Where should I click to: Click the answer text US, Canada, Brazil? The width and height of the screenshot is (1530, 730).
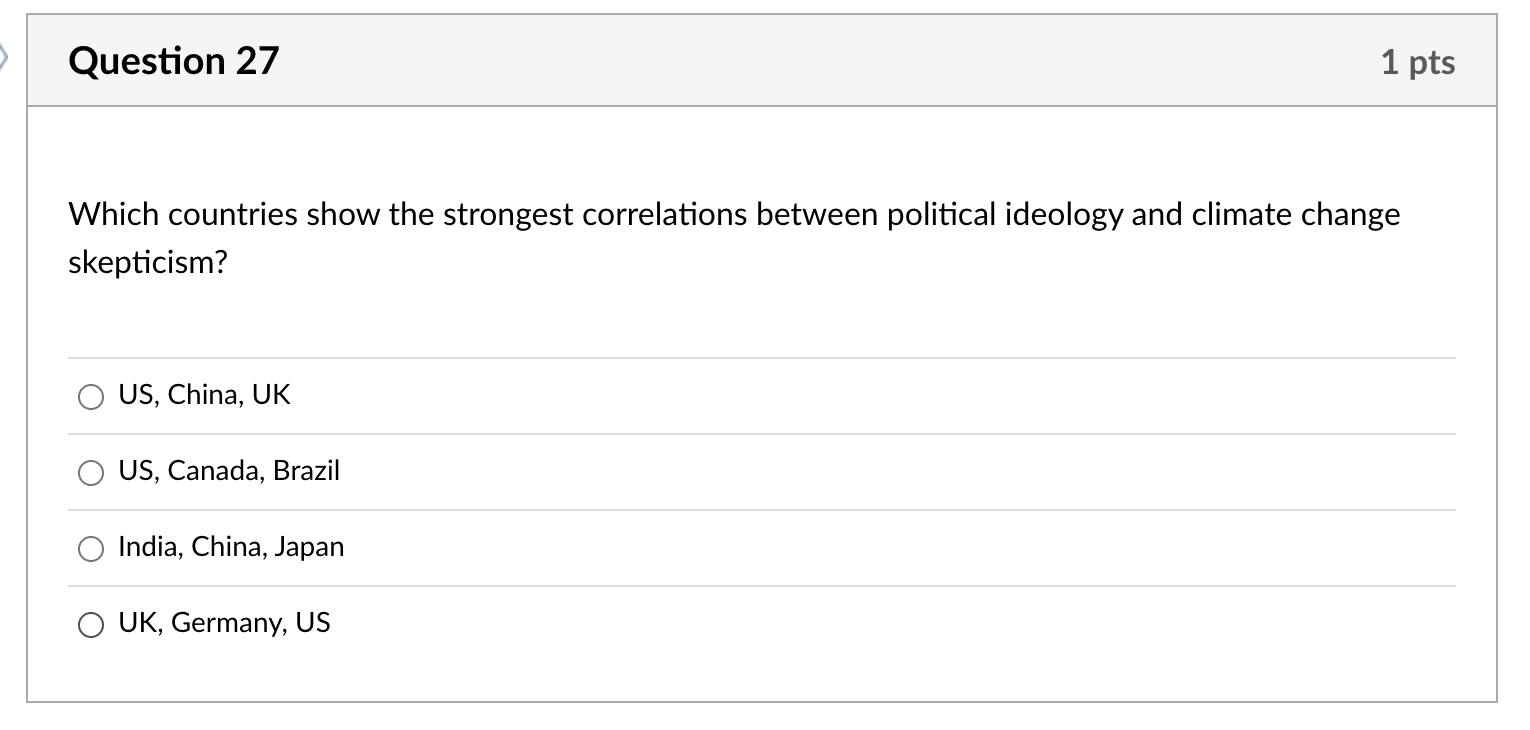[x=229, y=470]
